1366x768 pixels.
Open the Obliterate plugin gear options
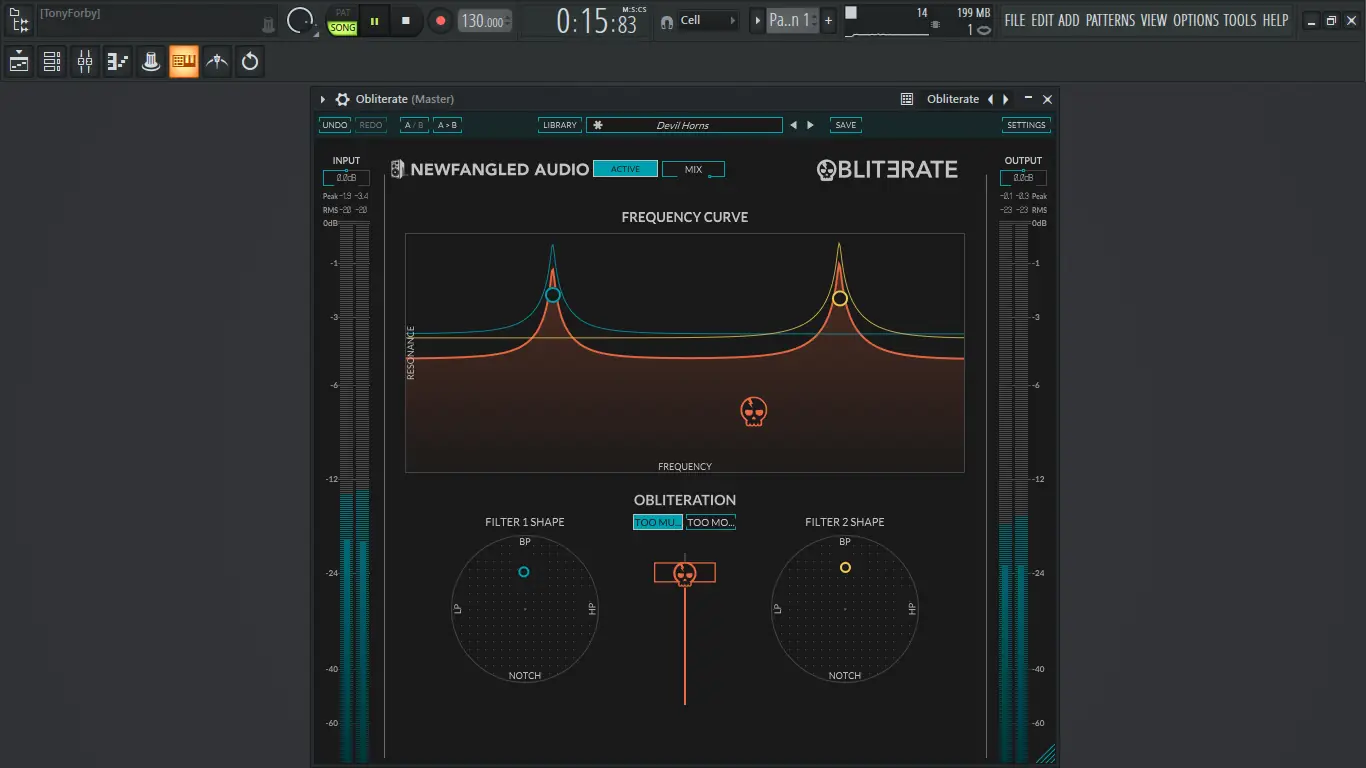click(342, 99)
